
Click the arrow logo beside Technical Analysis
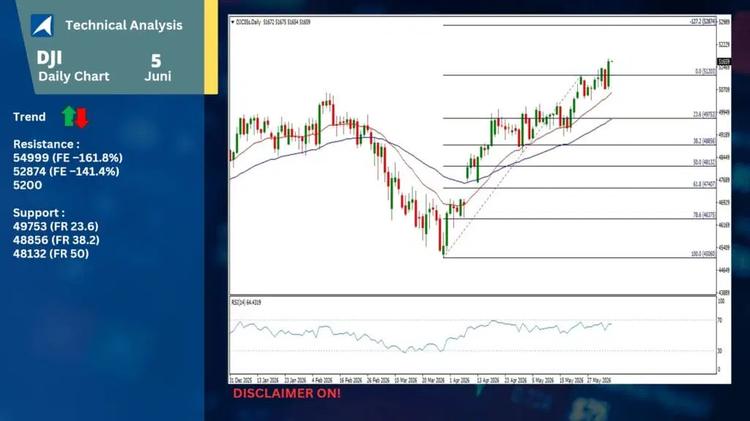[x=42, y=25]
